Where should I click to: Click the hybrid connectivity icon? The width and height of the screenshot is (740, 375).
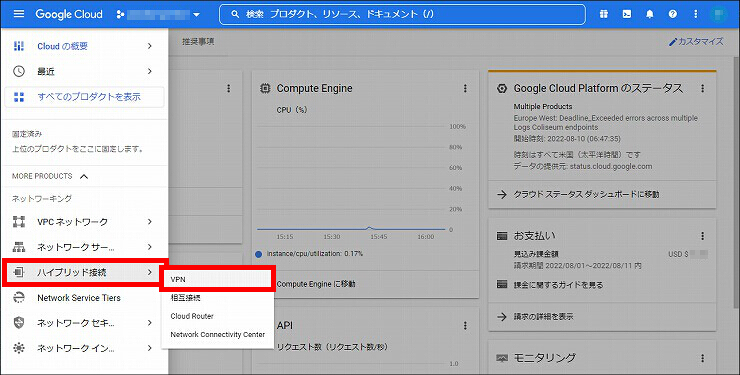tap(19, 272)
